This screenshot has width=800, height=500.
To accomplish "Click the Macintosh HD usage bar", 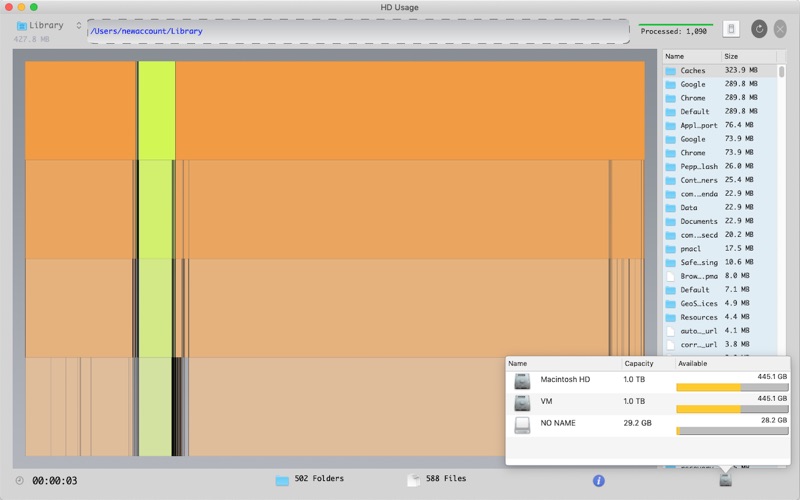I will [732, 388].
